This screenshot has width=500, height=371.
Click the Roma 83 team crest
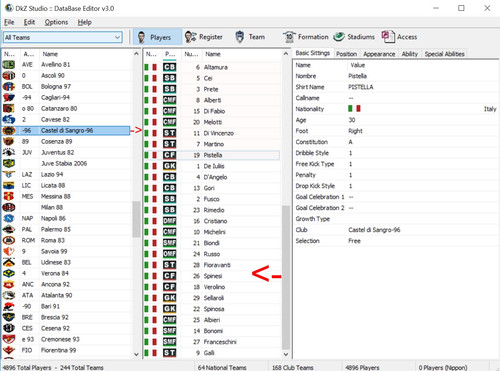[9, 241]
